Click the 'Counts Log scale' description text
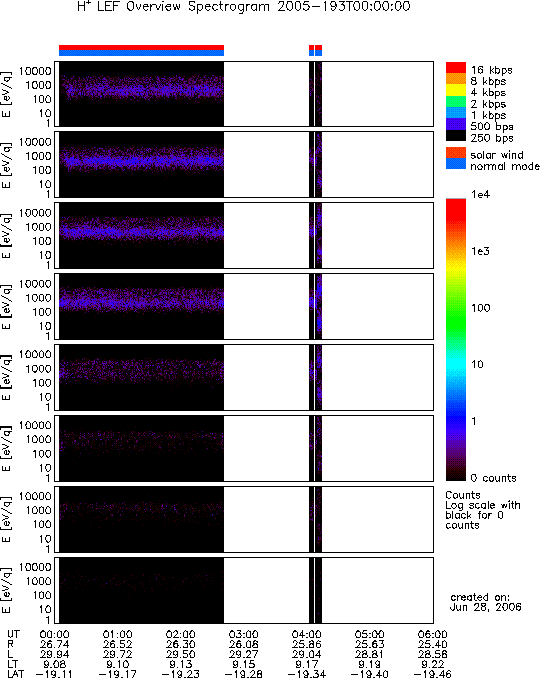The image size is (540, 678). click(x=483, y=510)
